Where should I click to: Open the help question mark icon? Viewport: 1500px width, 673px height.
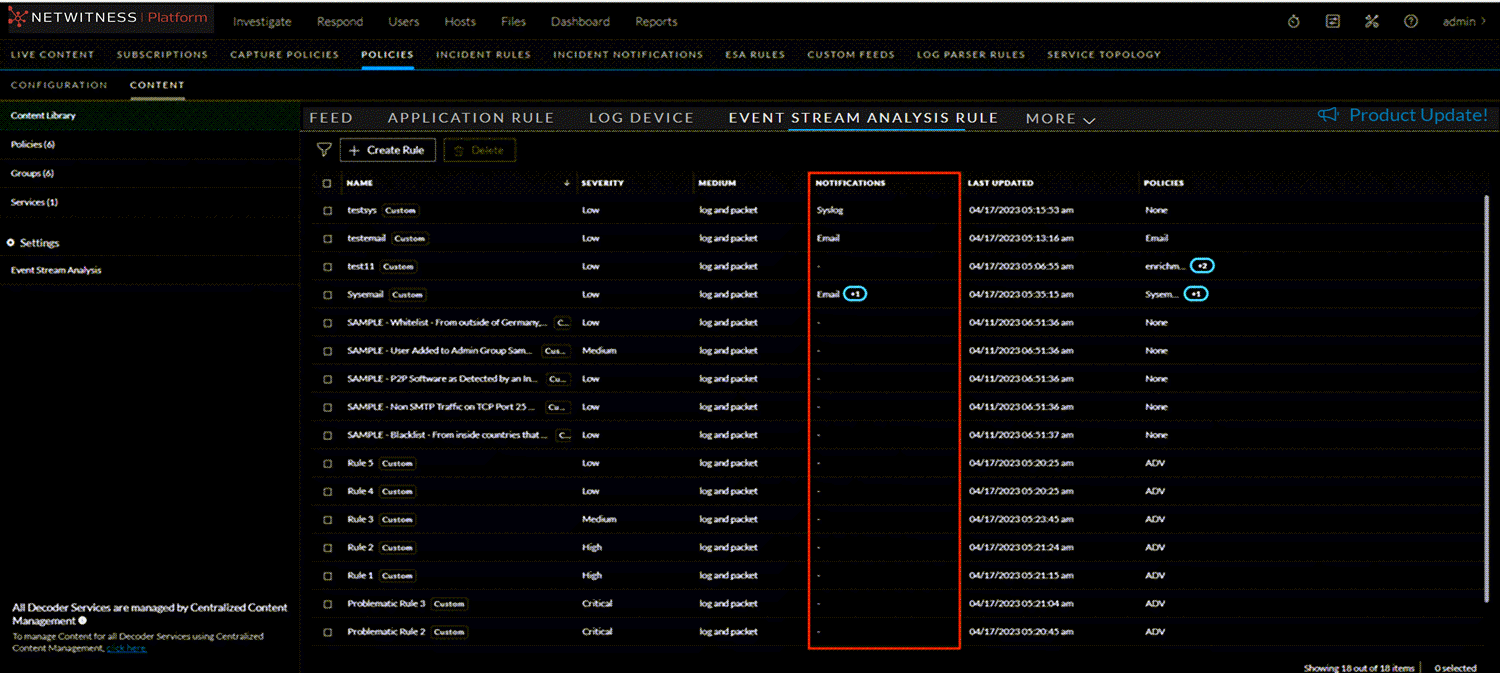pyautogui.click(x=1410, y=21)
